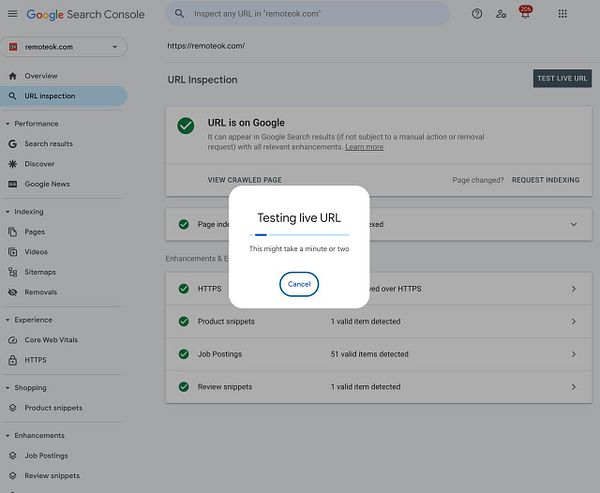Open notifications bell with red badge
The height and width of the screenshot is (493, 600).
pyautogui.click(x=525, y=13)
